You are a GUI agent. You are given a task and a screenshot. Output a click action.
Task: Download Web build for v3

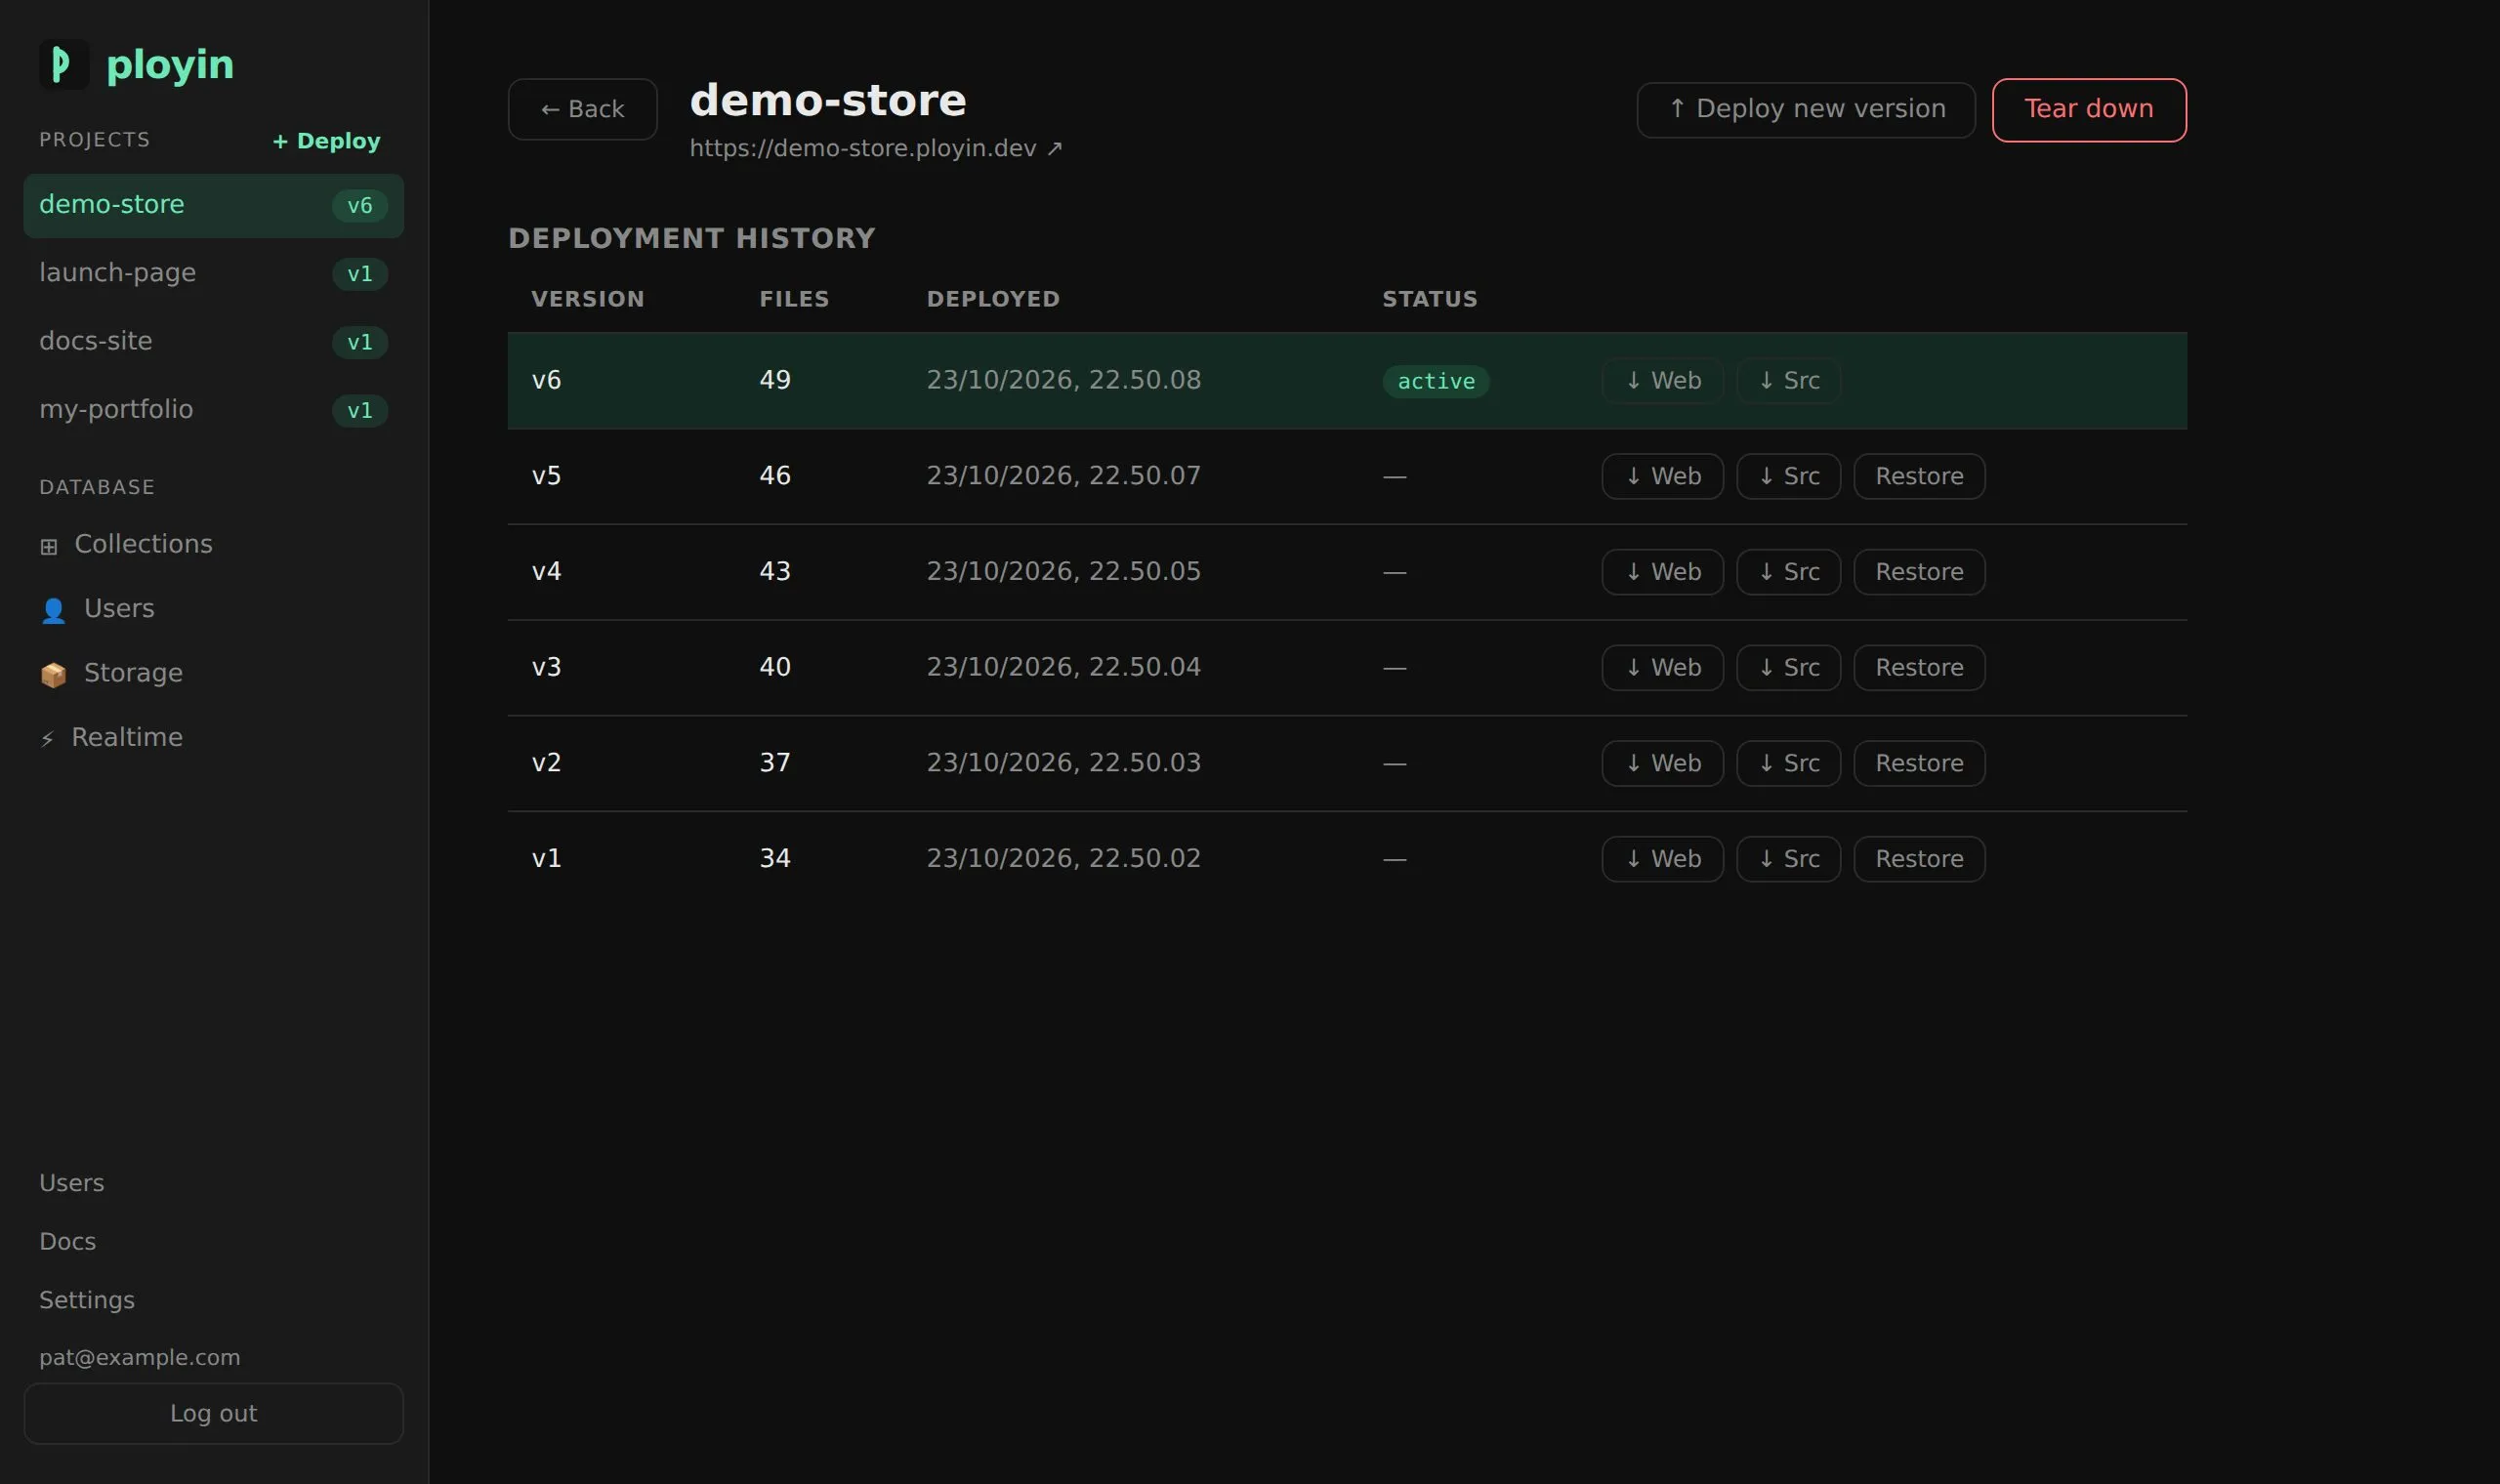coord(1662,667)
